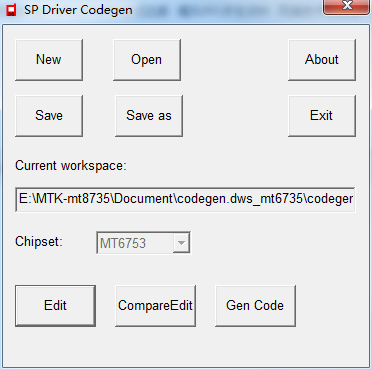Click the Open button
The width and height of the screenshot is (372, 370).
click(x=147, y=60)
